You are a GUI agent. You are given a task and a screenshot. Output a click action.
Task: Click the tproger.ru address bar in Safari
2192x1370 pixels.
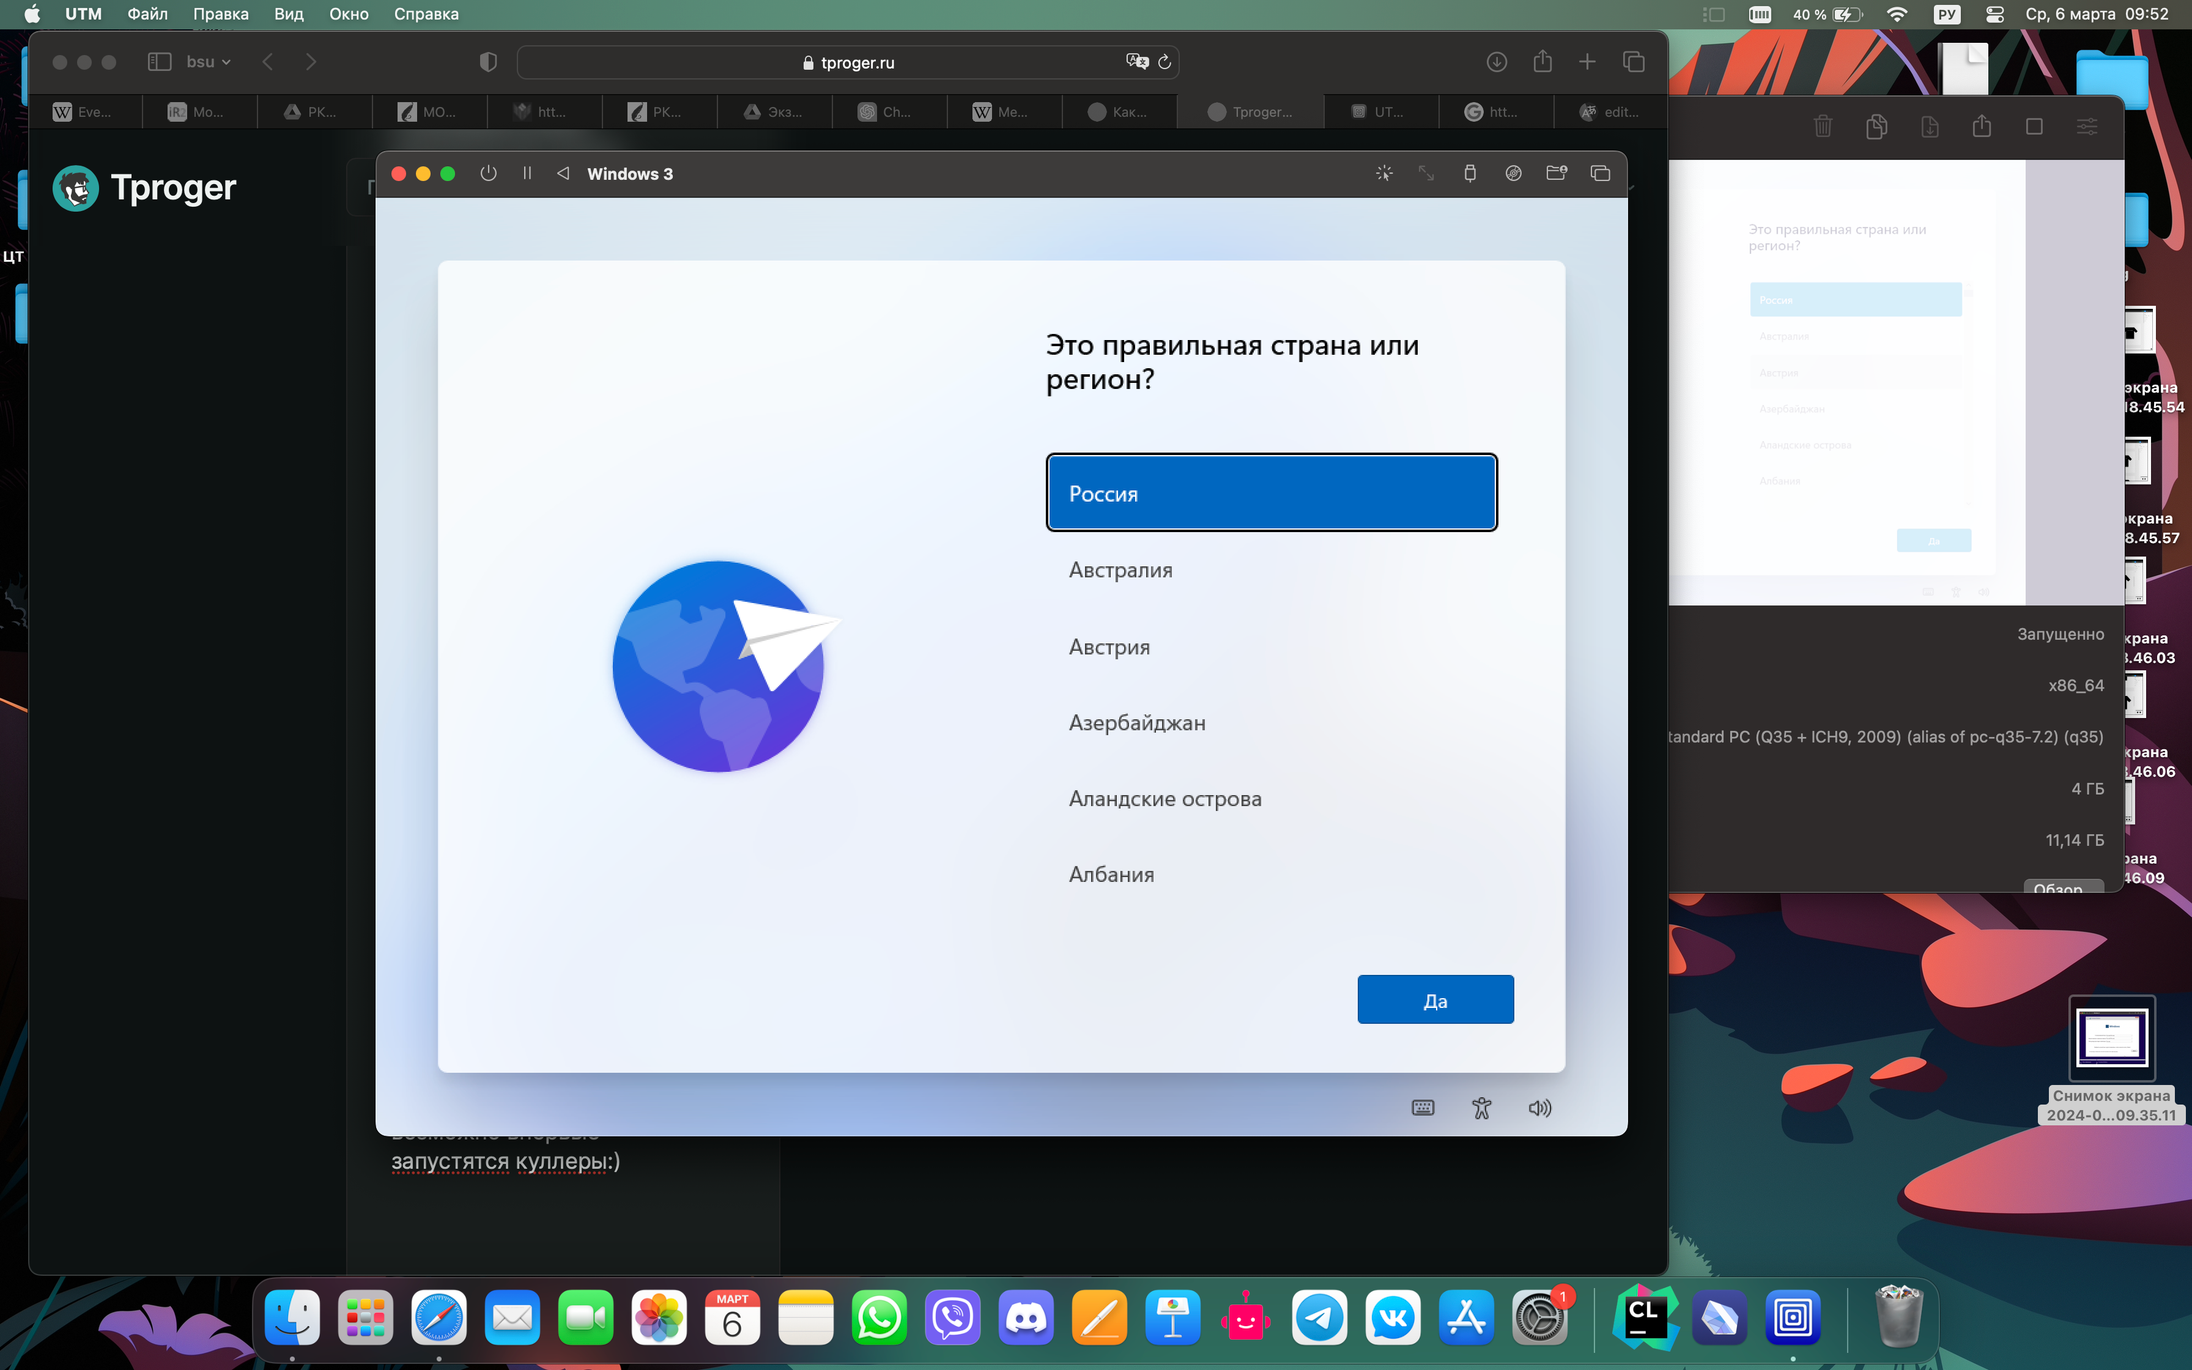tap(848, 62)
